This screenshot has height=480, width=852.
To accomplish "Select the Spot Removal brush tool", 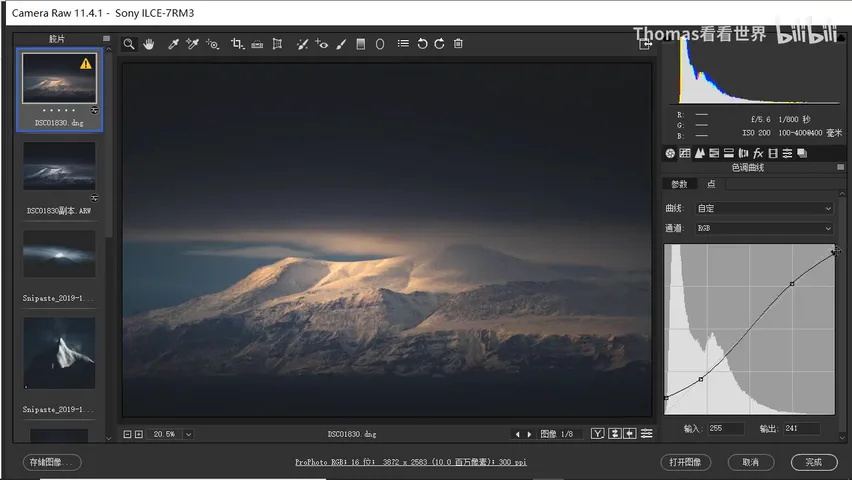I will tap(303, 44).
